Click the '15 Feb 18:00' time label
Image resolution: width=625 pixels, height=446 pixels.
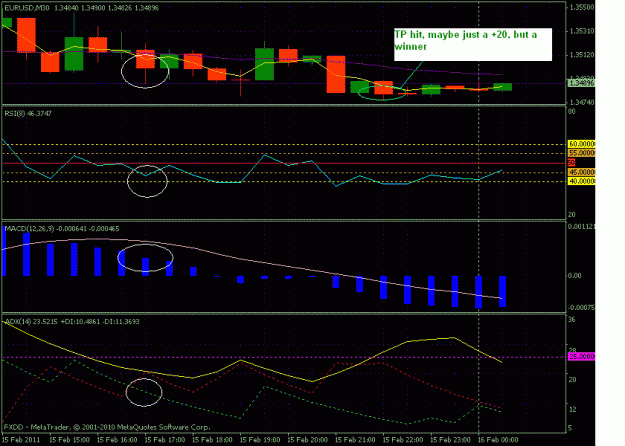(212, 440)
